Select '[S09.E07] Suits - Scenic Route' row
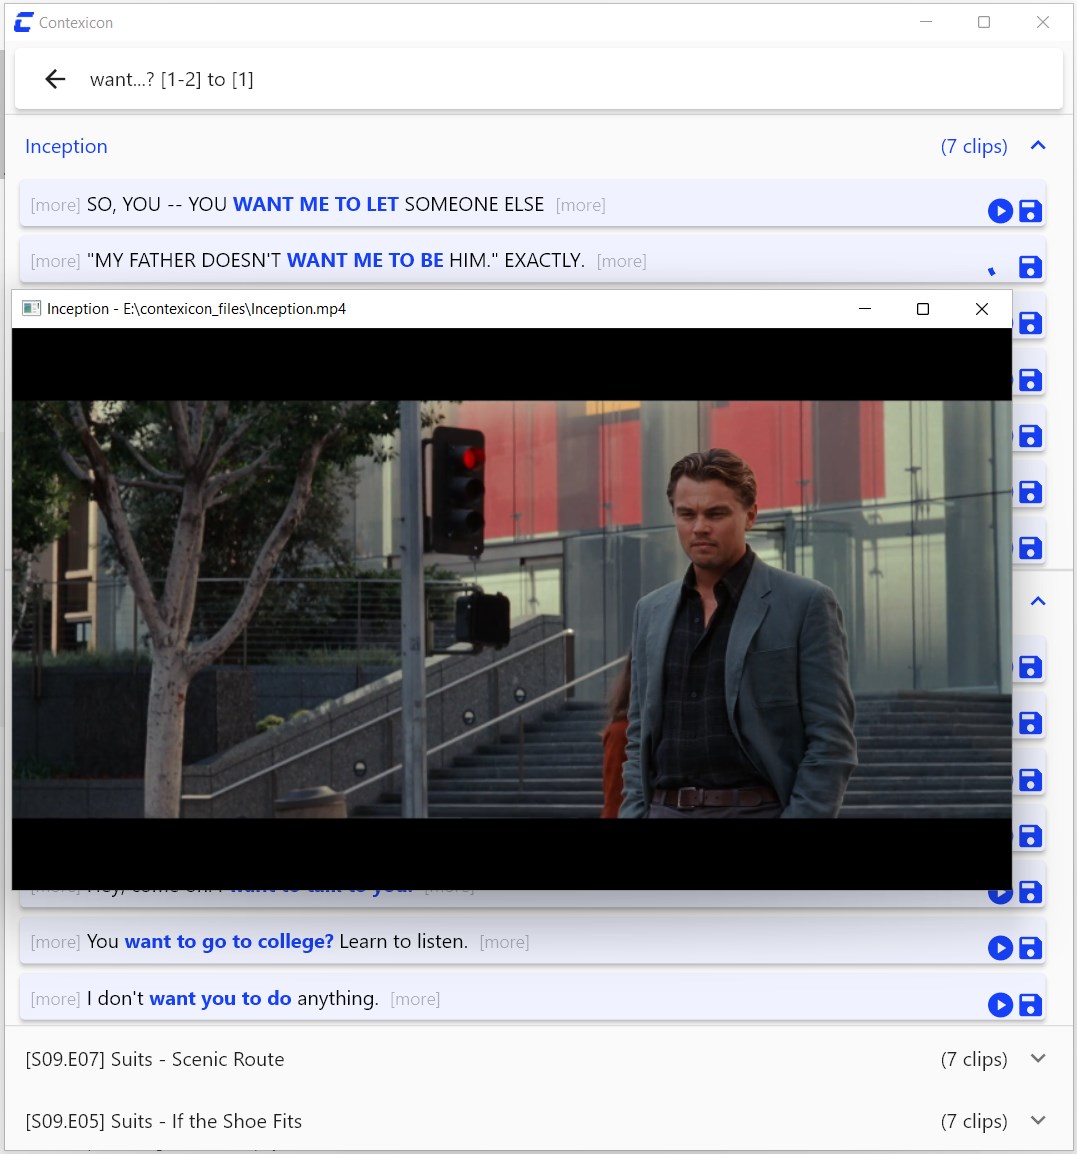The width and height of the screenshot is (1077, 1154). [538, 1059]
